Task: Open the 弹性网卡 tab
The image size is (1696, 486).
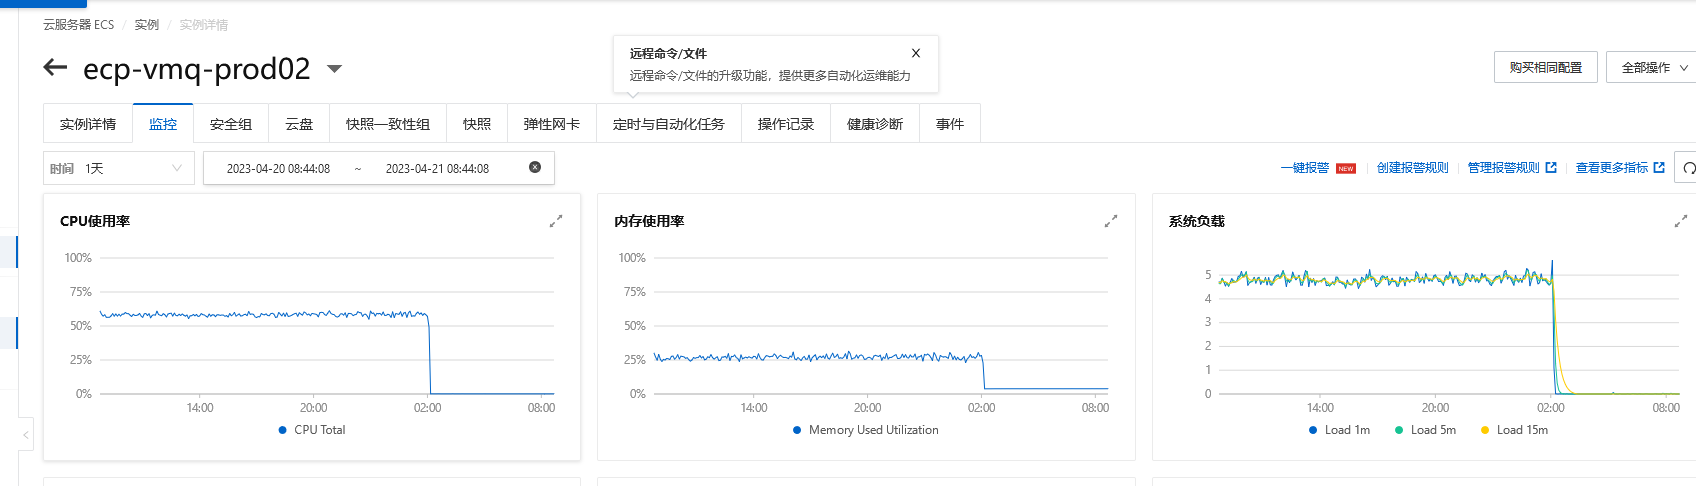Action: tap(552, 124)
